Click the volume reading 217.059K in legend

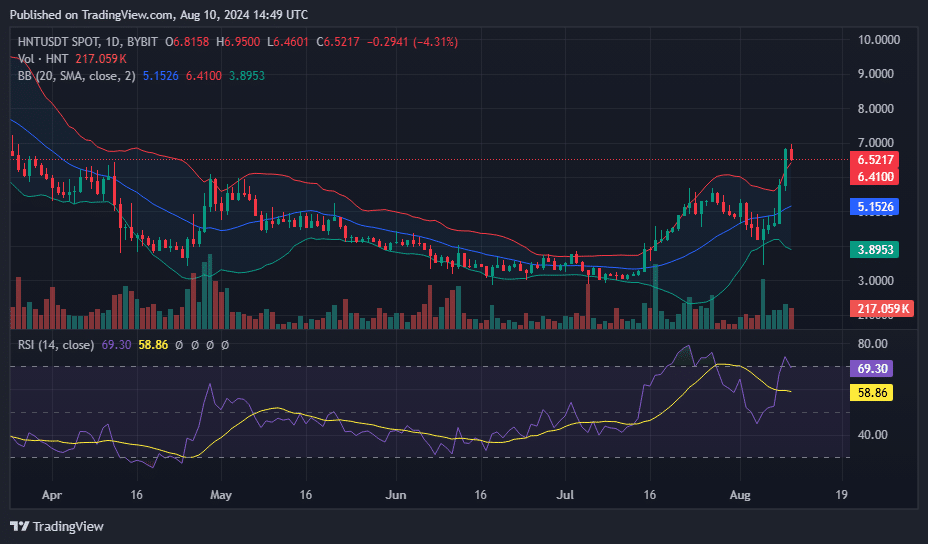101,59
